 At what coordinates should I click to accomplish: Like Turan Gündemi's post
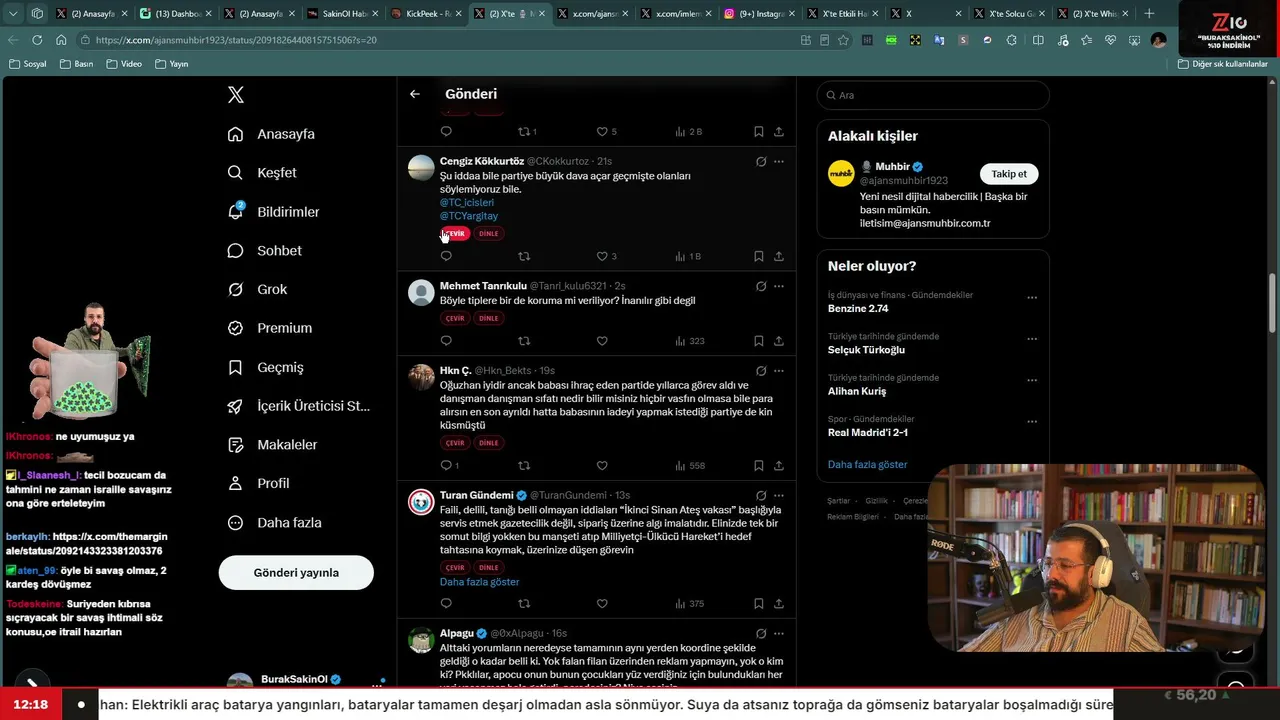pos(602,603)
